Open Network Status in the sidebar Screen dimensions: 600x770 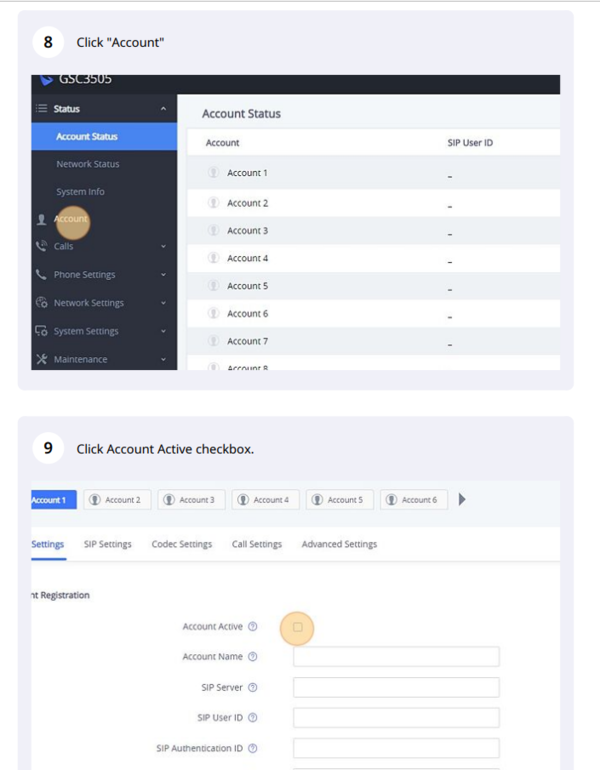(x=88, y=164)
